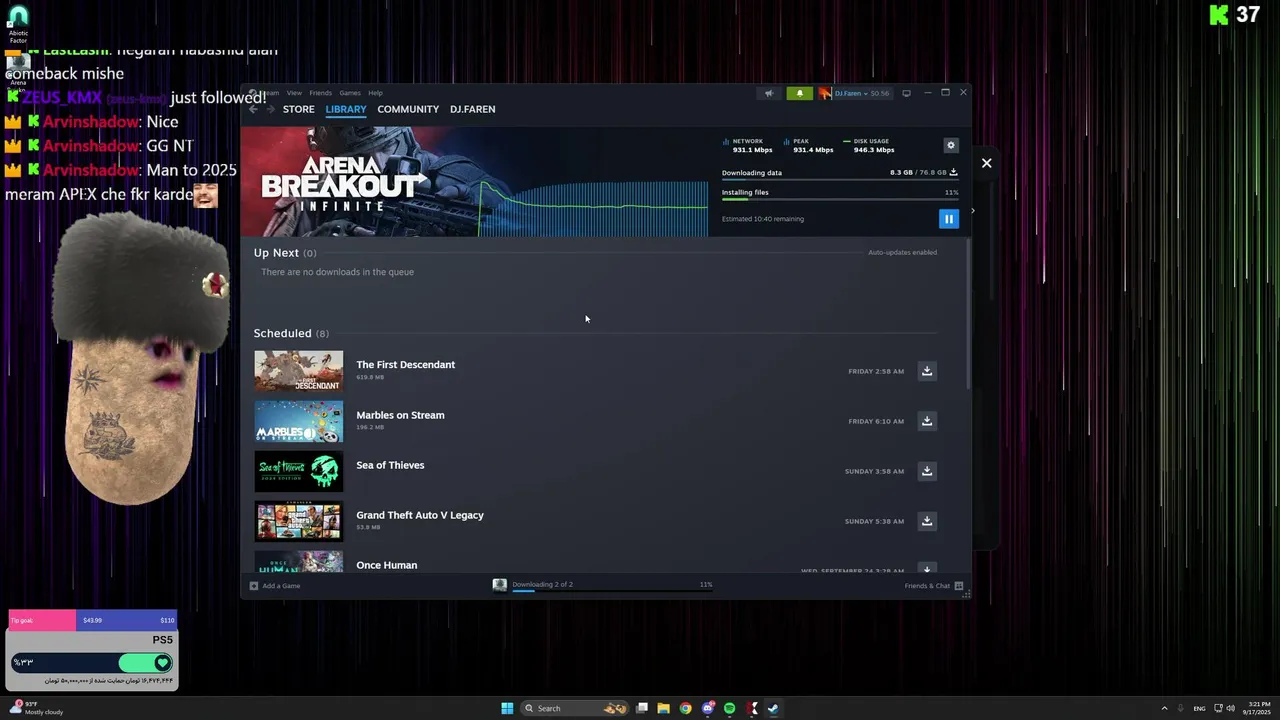Open File Explorer from taskbar
The height and width of the screenshot is (720, 1280).
pos(663,708)
